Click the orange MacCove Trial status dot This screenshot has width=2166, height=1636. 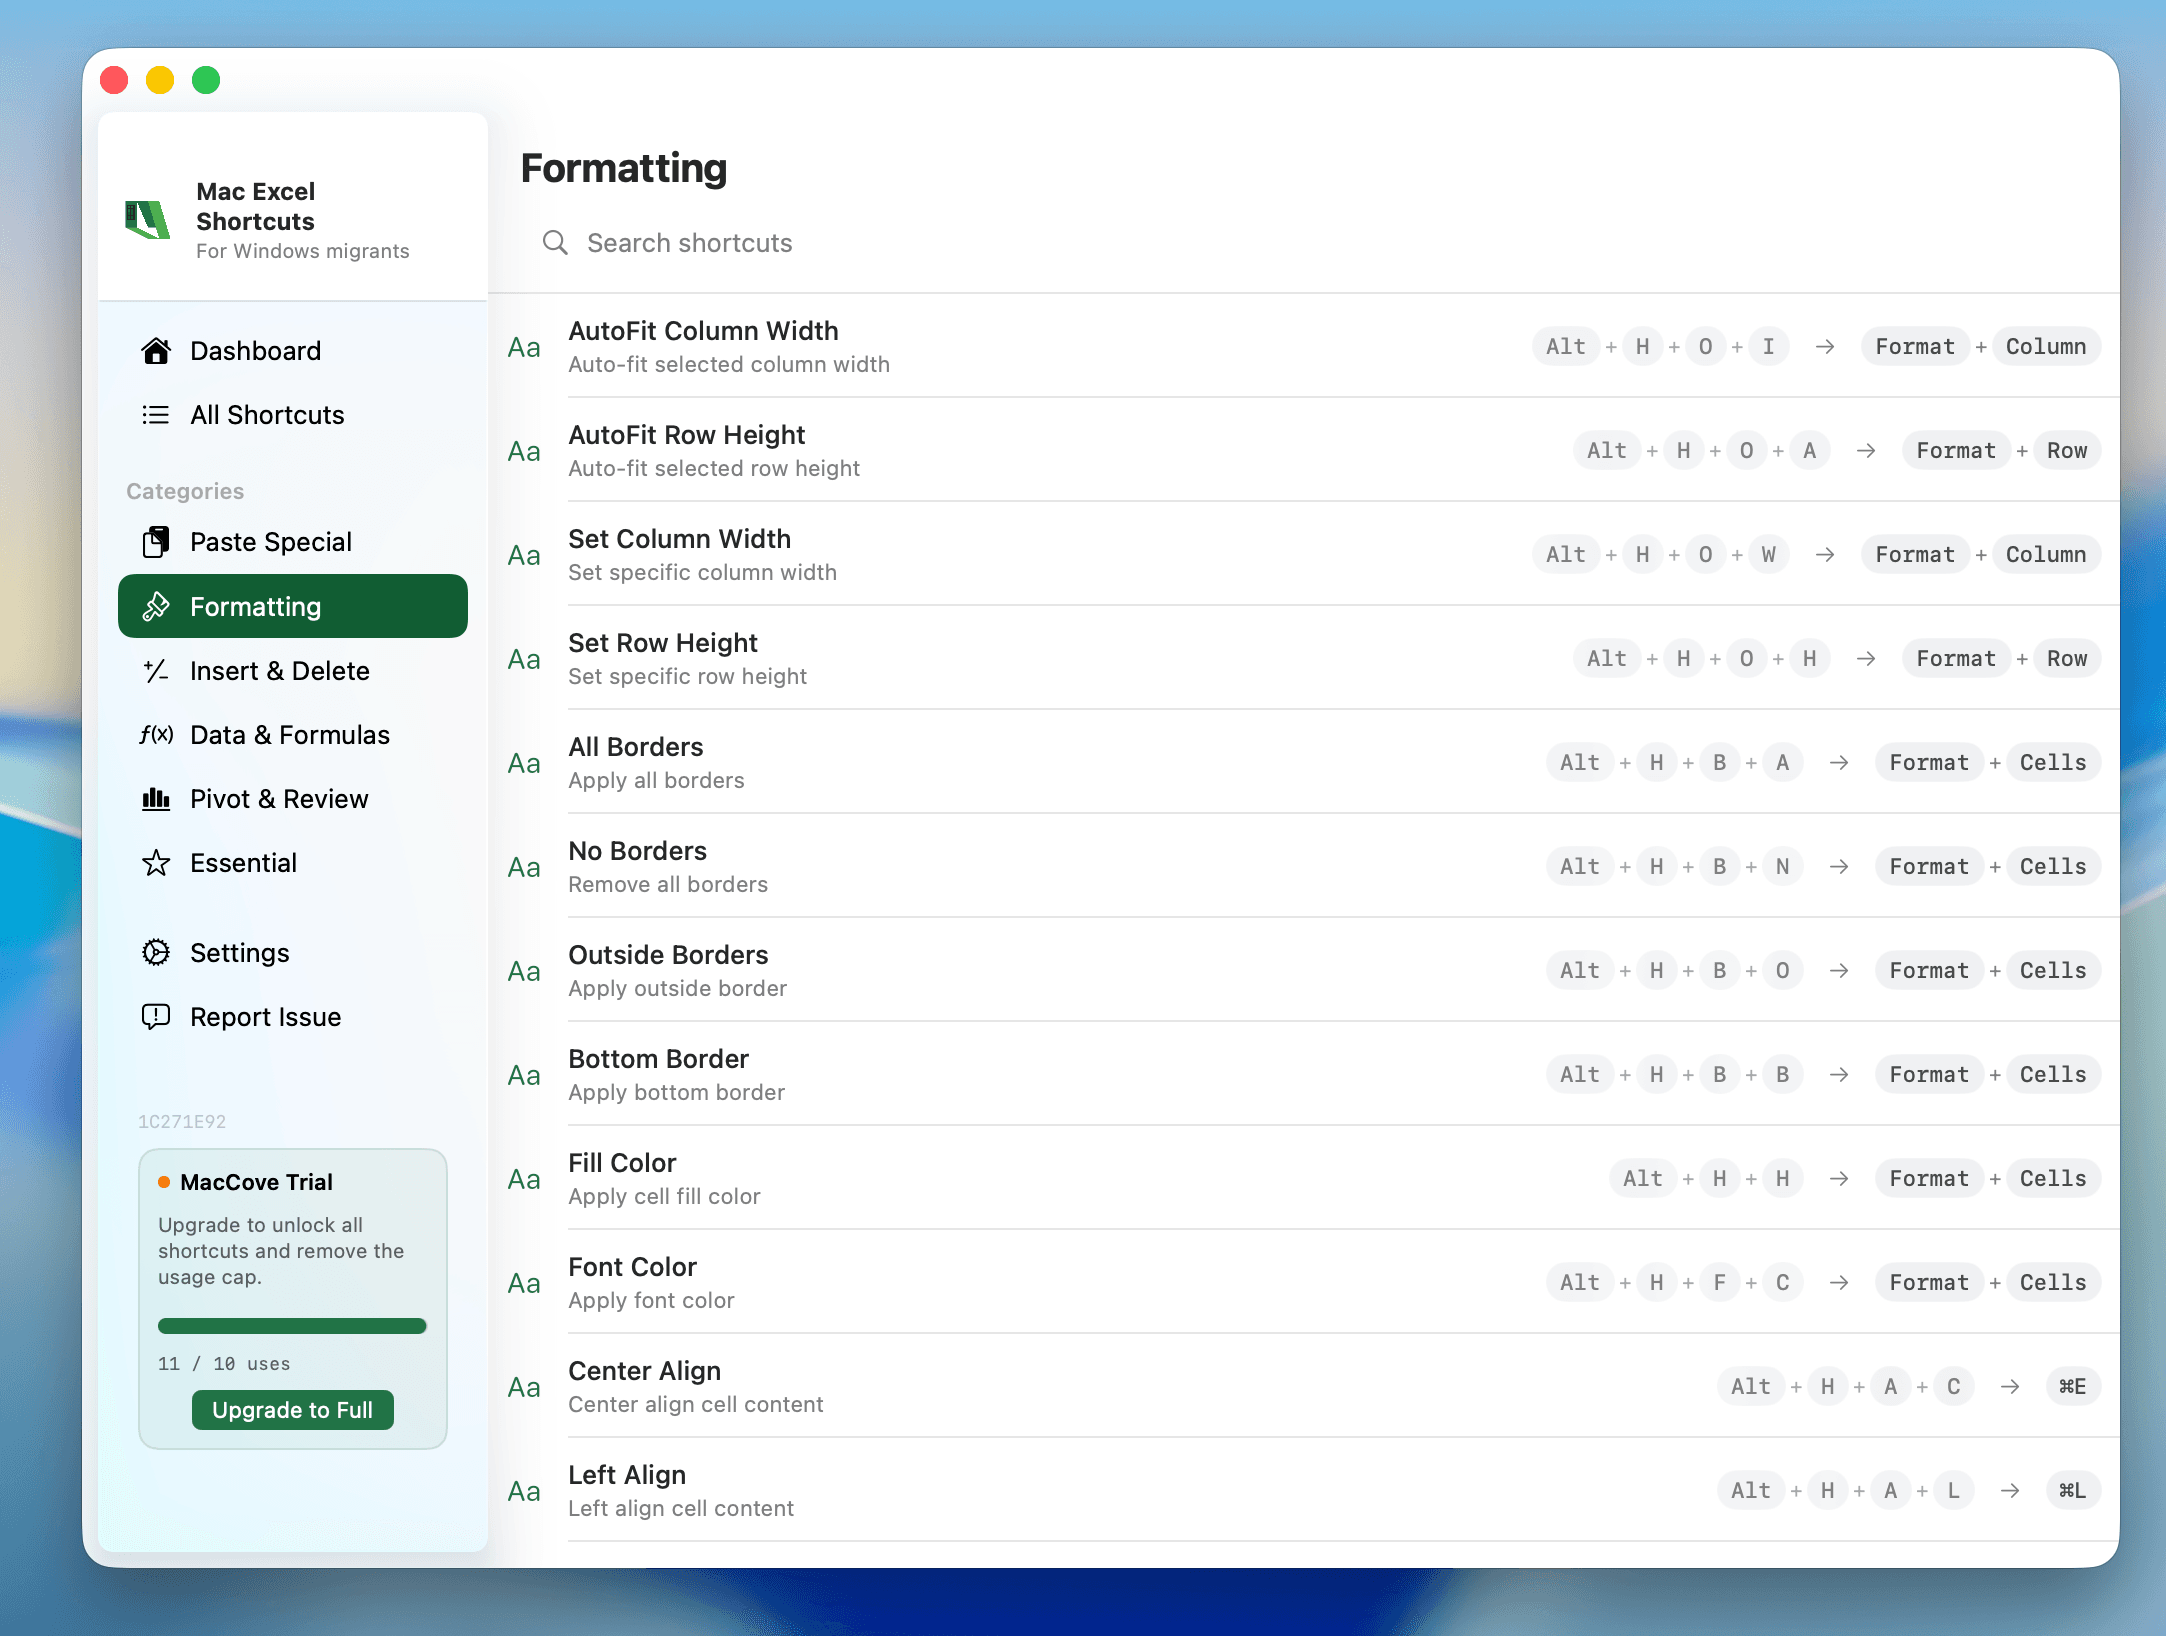tap(164, 1182)
